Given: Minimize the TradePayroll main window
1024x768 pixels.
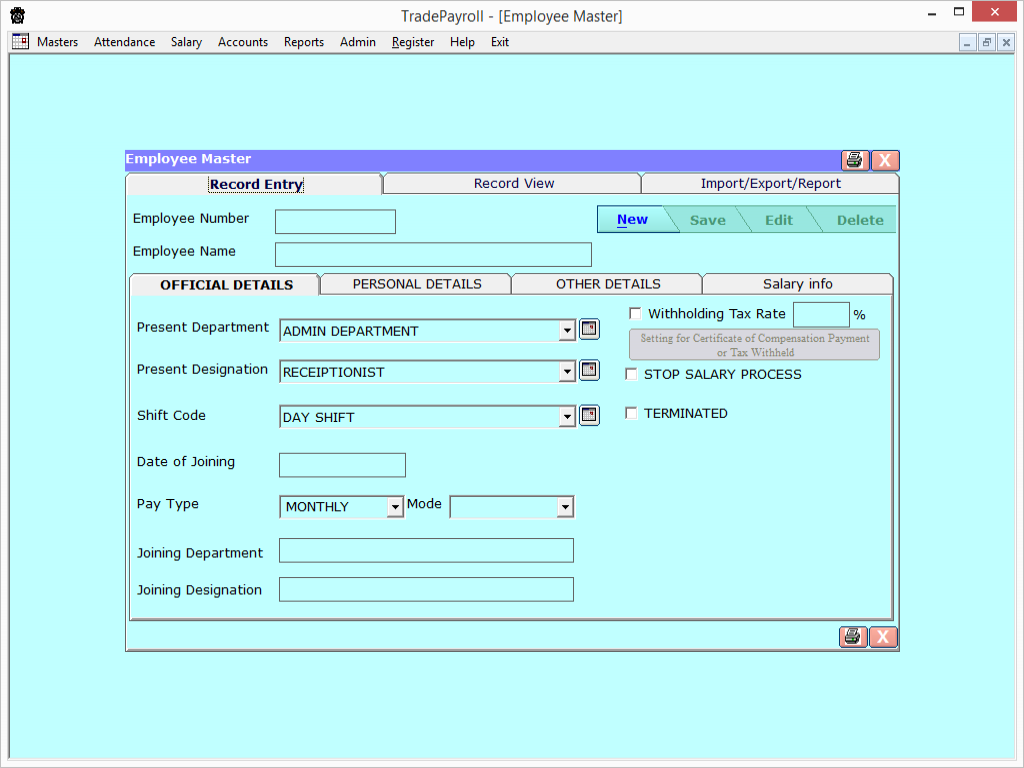Looking at the screenshot, I should coord(932,13).
